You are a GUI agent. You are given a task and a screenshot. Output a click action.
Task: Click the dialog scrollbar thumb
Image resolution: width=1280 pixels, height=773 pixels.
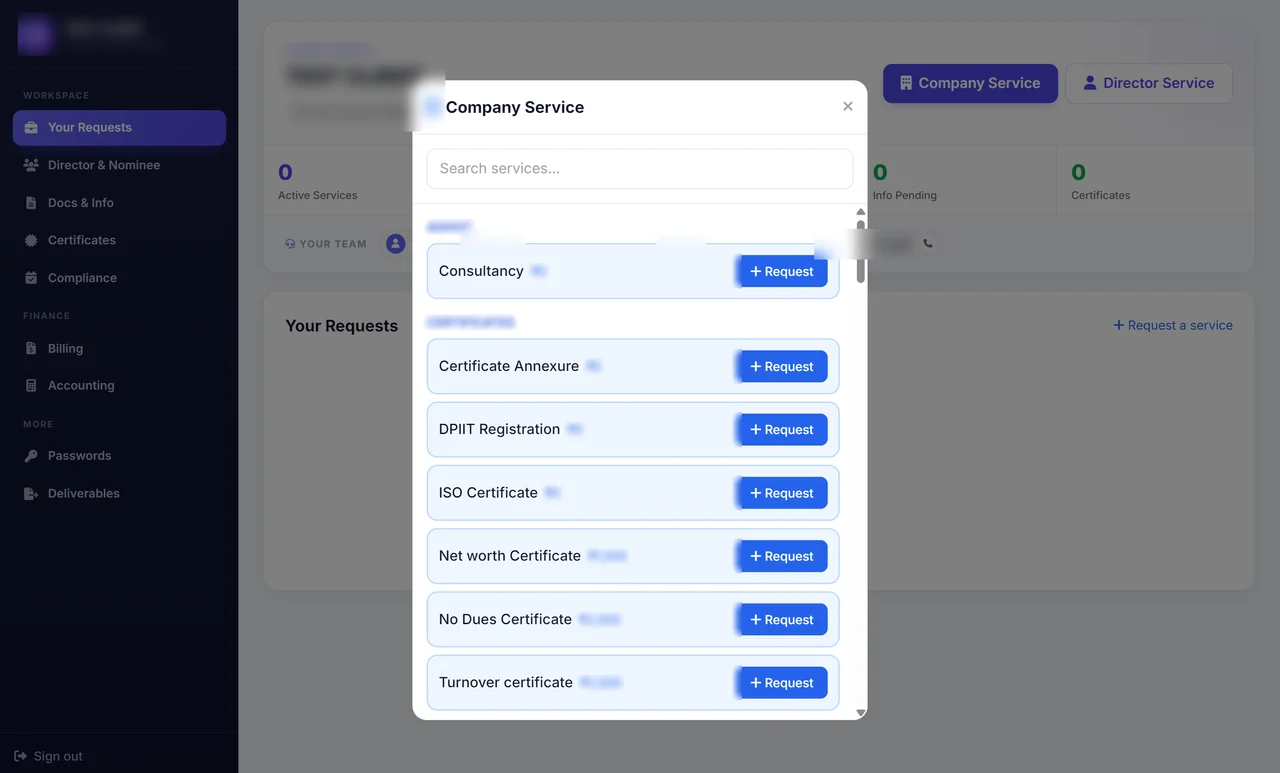[x=861, y=251]
